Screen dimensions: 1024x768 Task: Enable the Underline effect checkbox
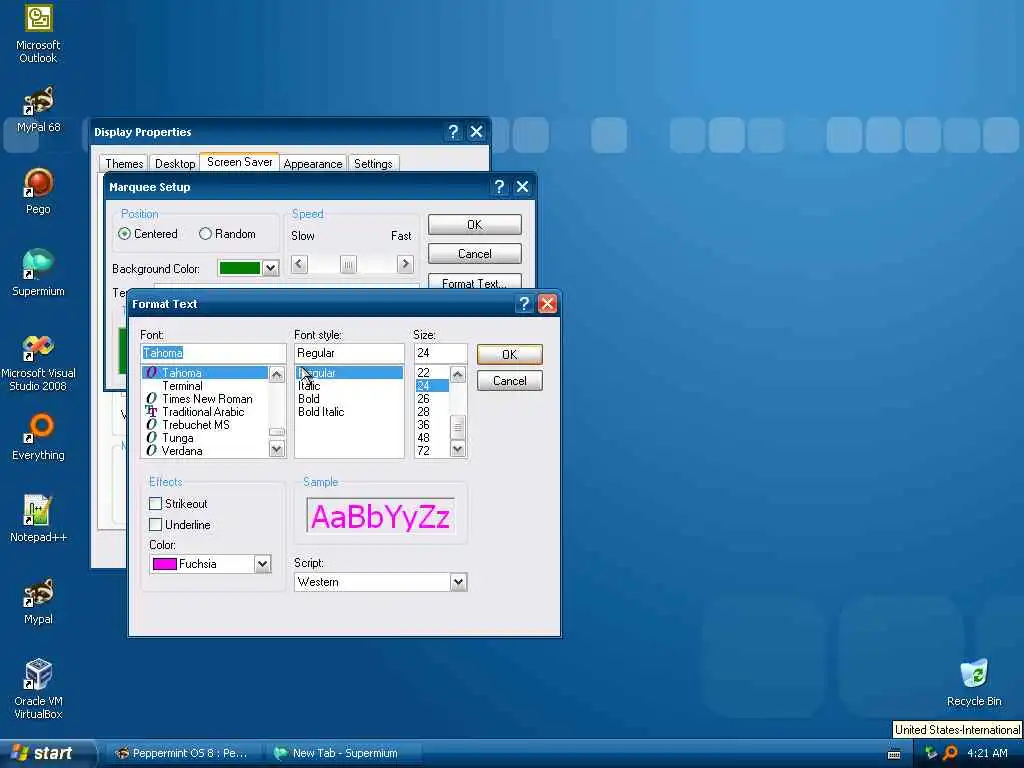click(x=155, y=524)
